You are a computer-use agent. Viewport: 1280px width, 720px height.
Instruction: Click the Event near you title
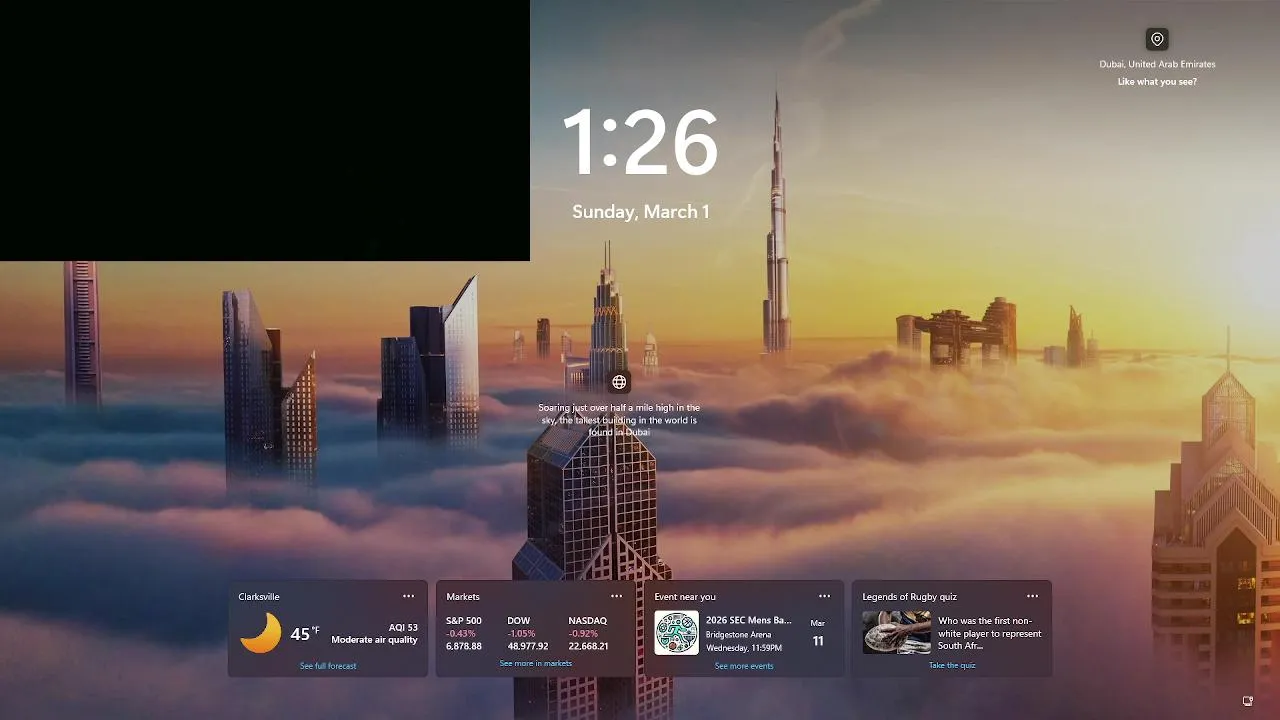(685, 597)
